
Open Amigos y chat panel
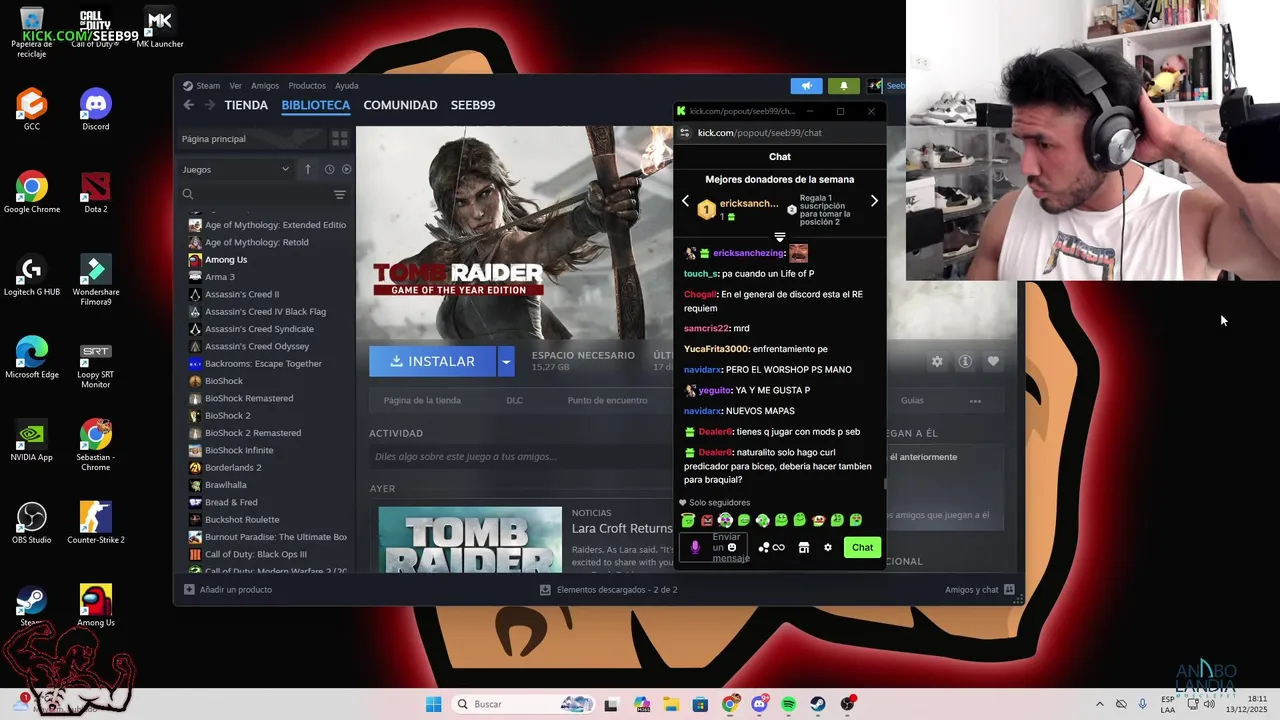click(980, 590)
